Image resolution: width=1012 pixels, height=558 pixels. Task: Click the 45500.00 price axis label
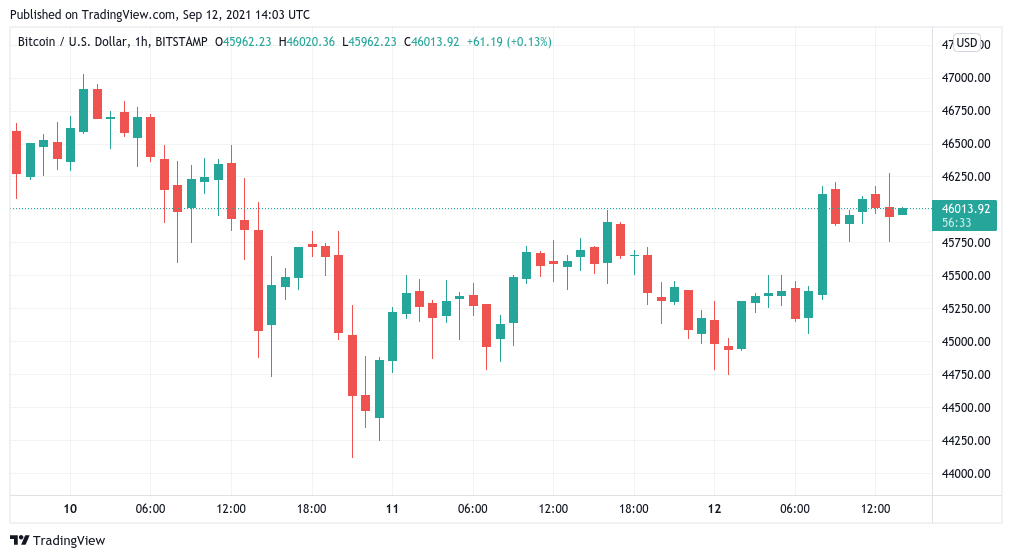pyautogui.click(x=966, y=275)
